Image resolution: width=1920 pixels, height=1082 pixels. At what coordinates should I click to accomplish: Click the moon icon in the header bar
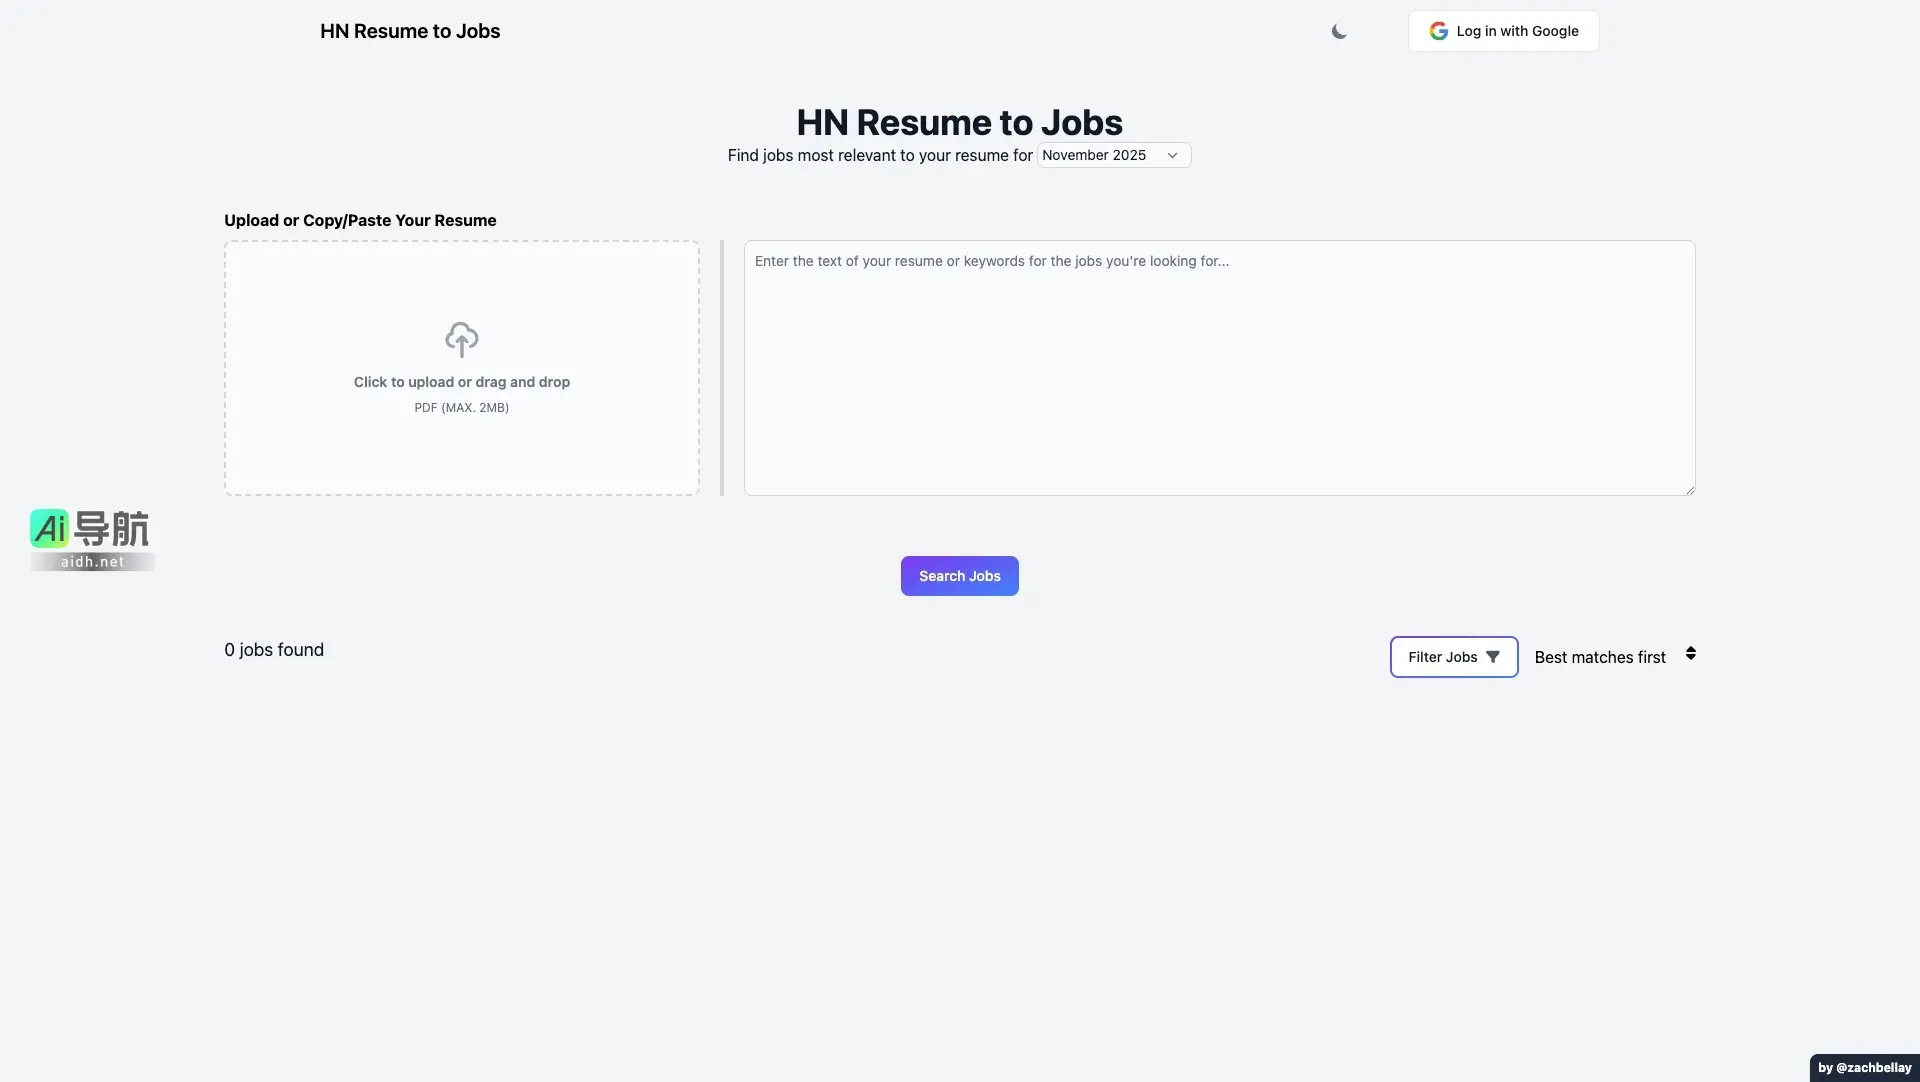click(x=1339, y=31)
